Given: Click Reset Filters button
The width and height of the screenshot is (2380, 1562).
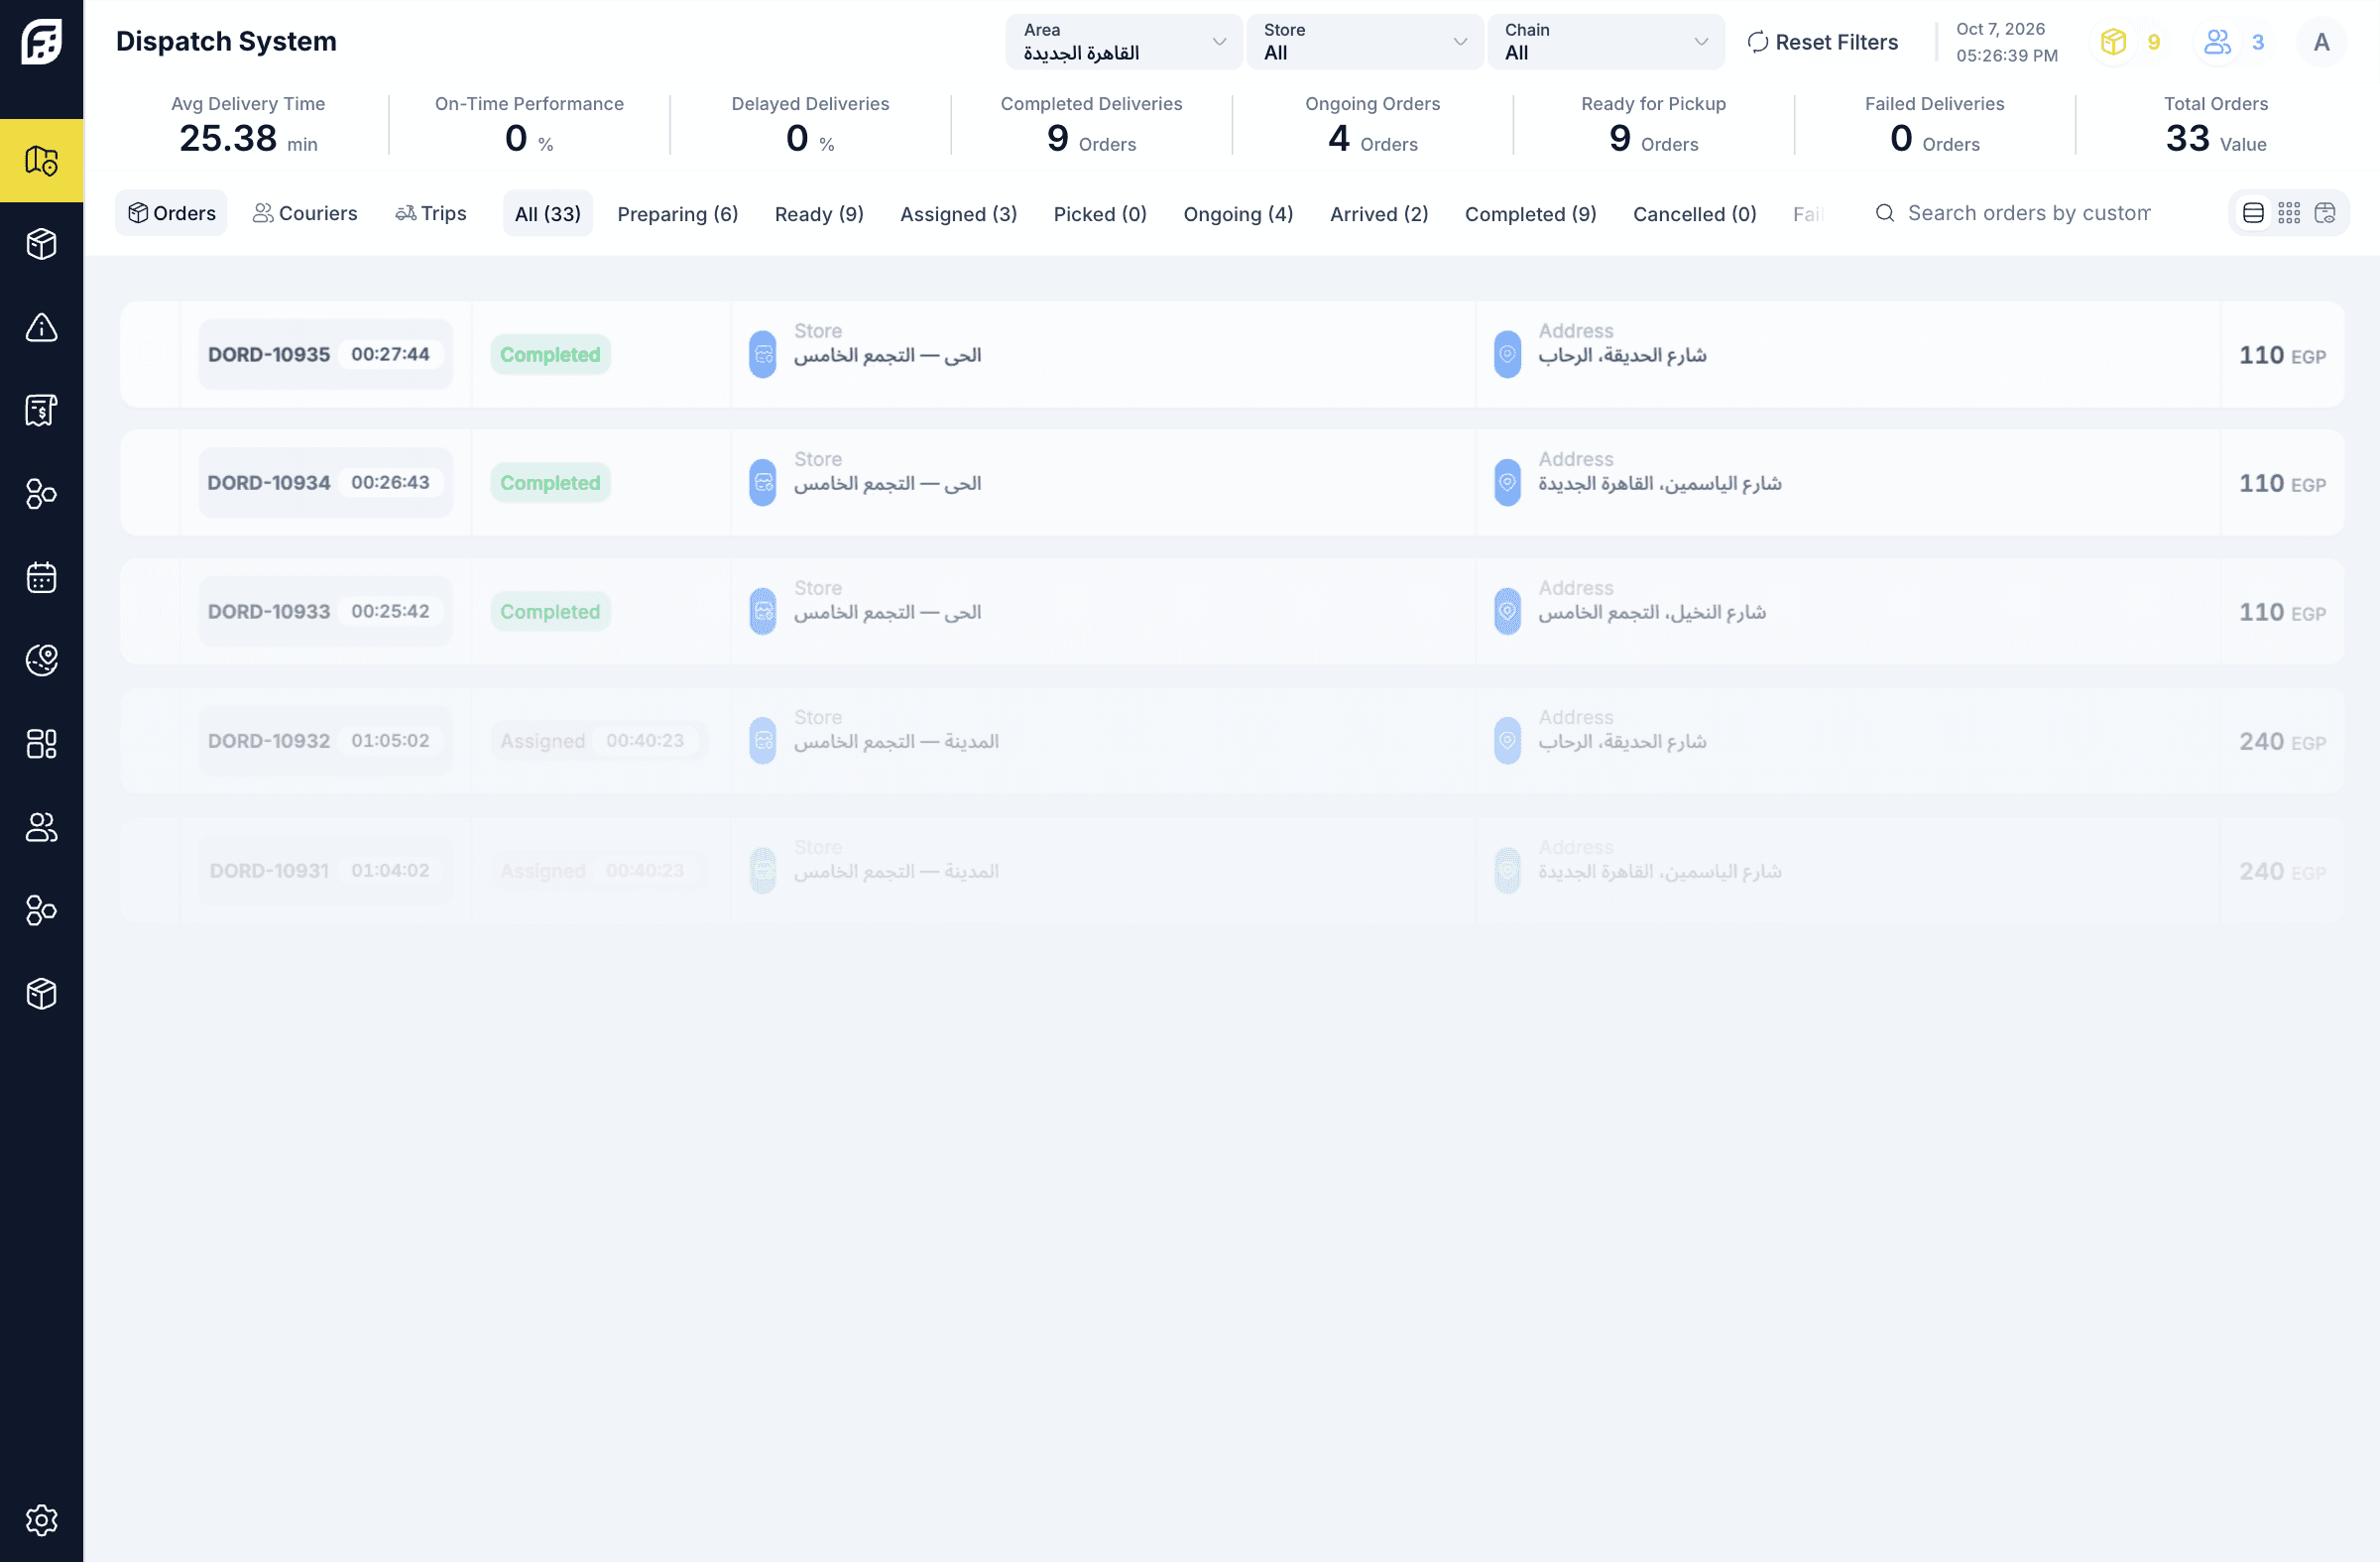Looking at the screenshot, I should (1822, 42).
